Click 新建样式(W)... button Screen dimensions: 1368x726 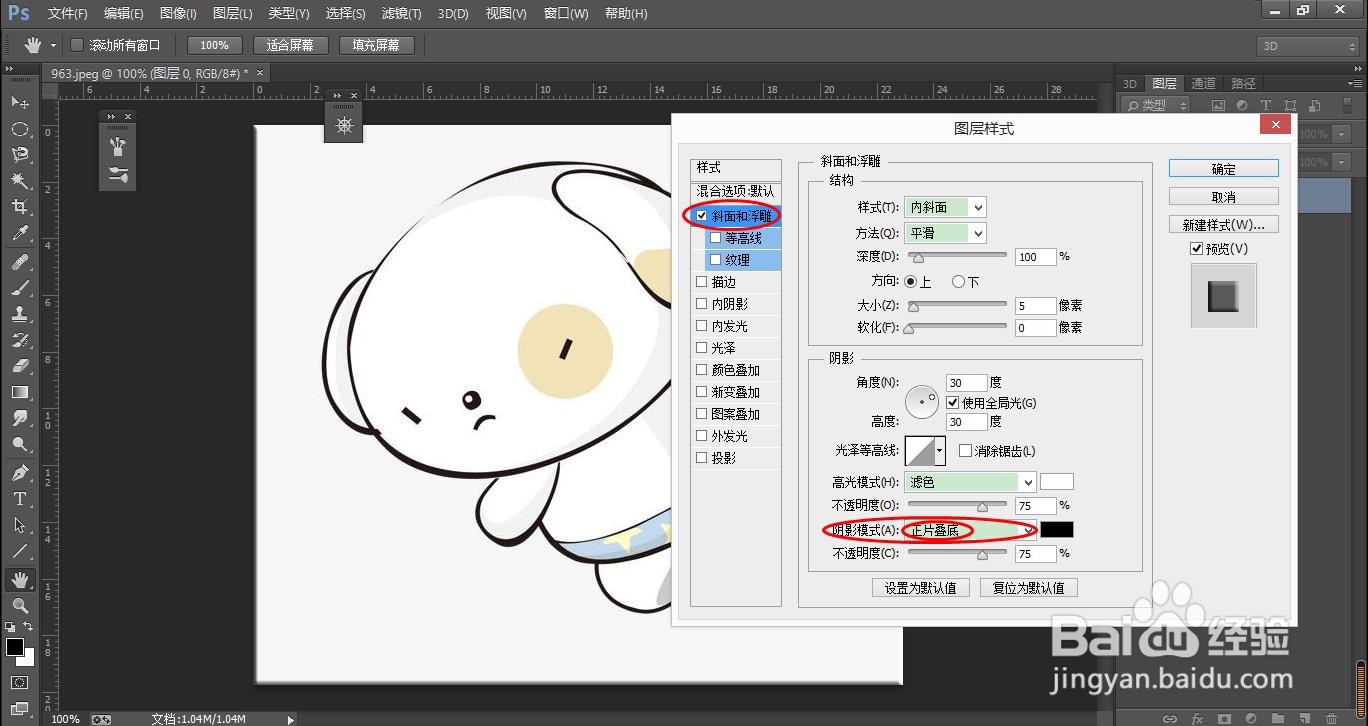tap(1223, 224)
